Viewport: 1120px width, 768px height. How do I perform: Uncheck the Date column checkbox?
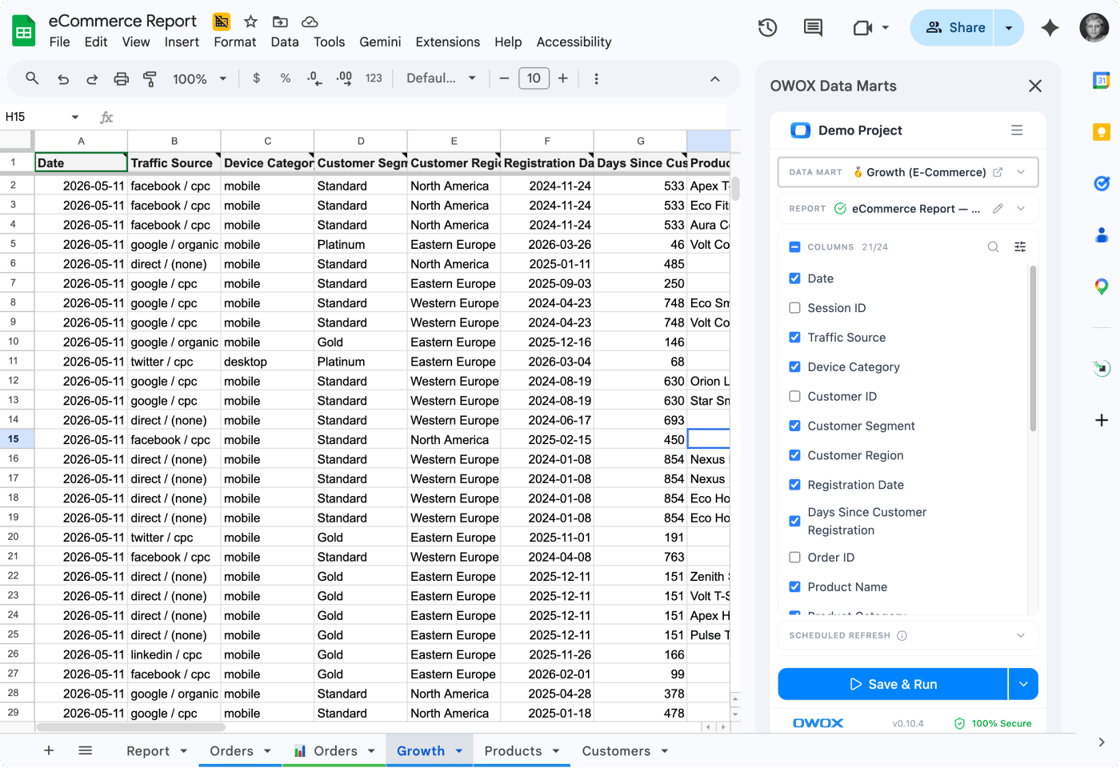click(794, 279)
